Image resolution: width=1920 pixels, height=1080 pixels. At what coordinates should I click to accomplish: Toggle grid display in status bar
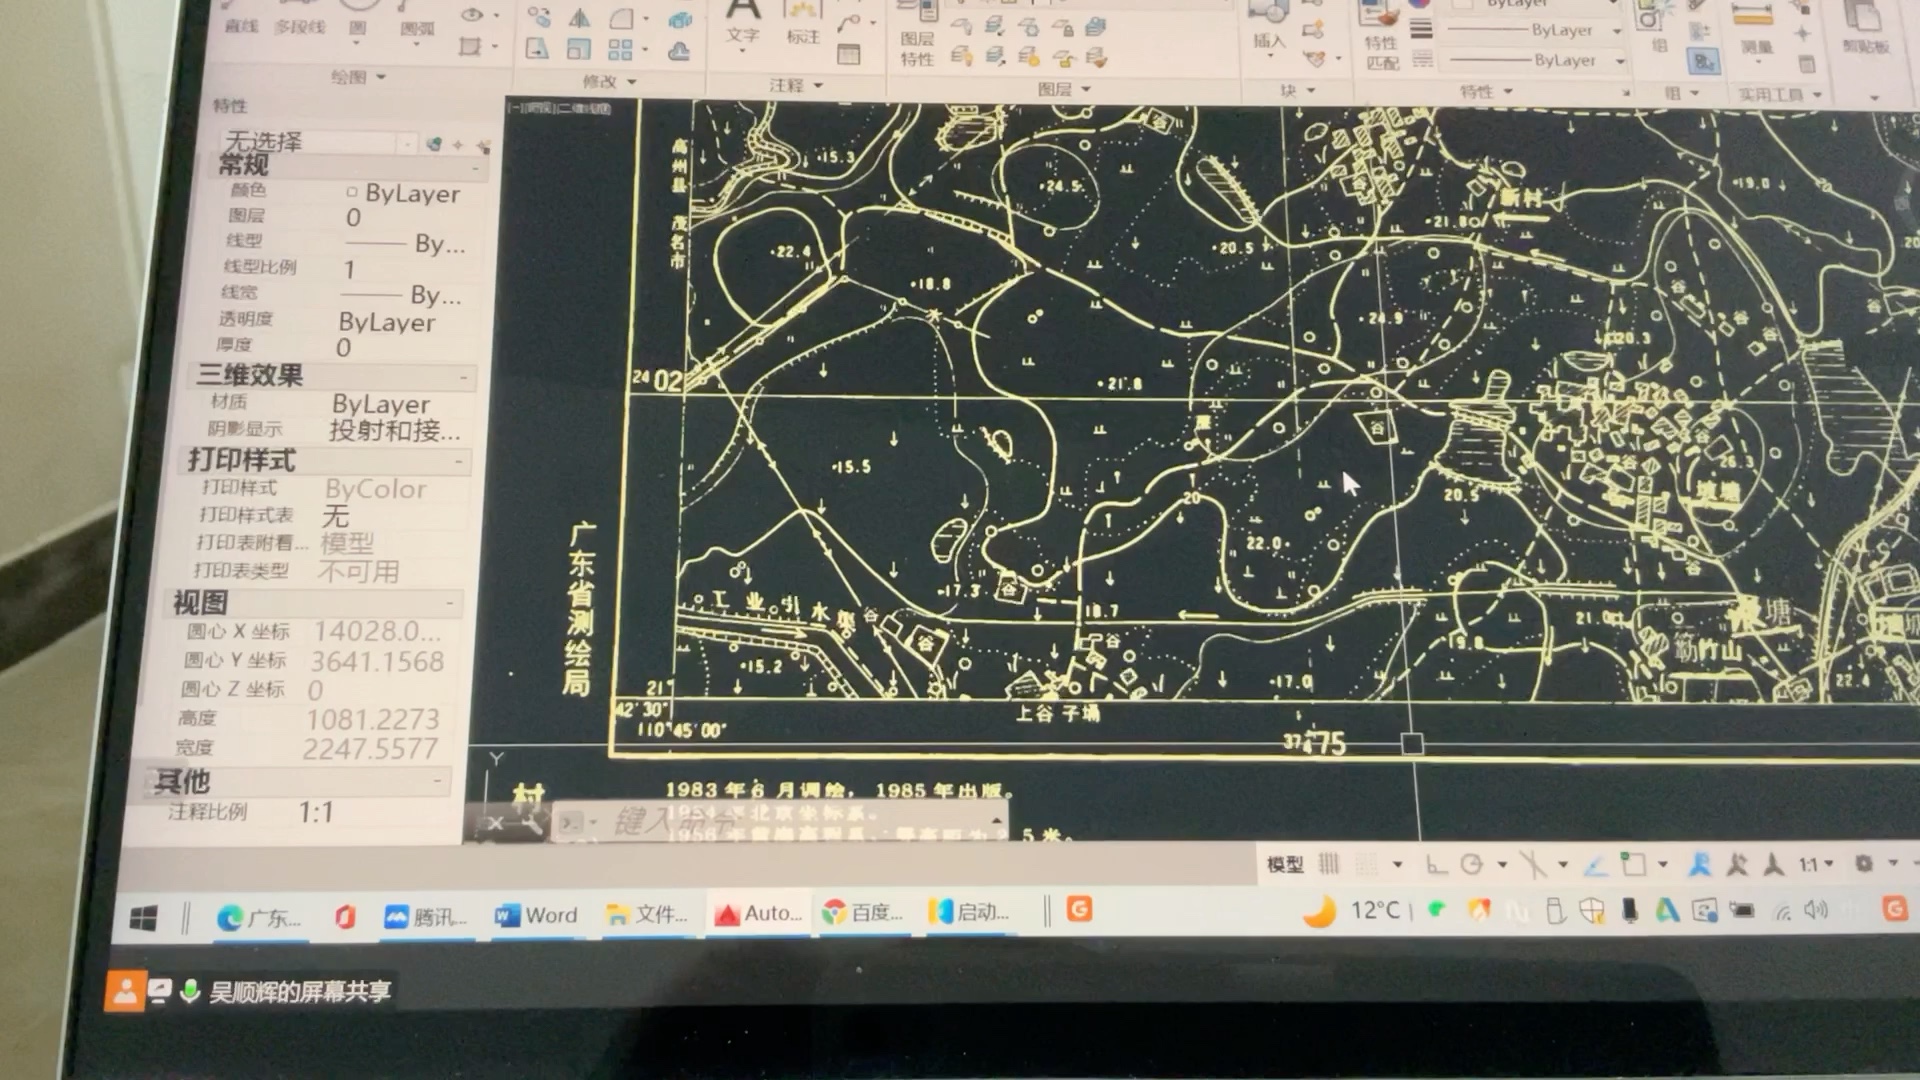1329,863
